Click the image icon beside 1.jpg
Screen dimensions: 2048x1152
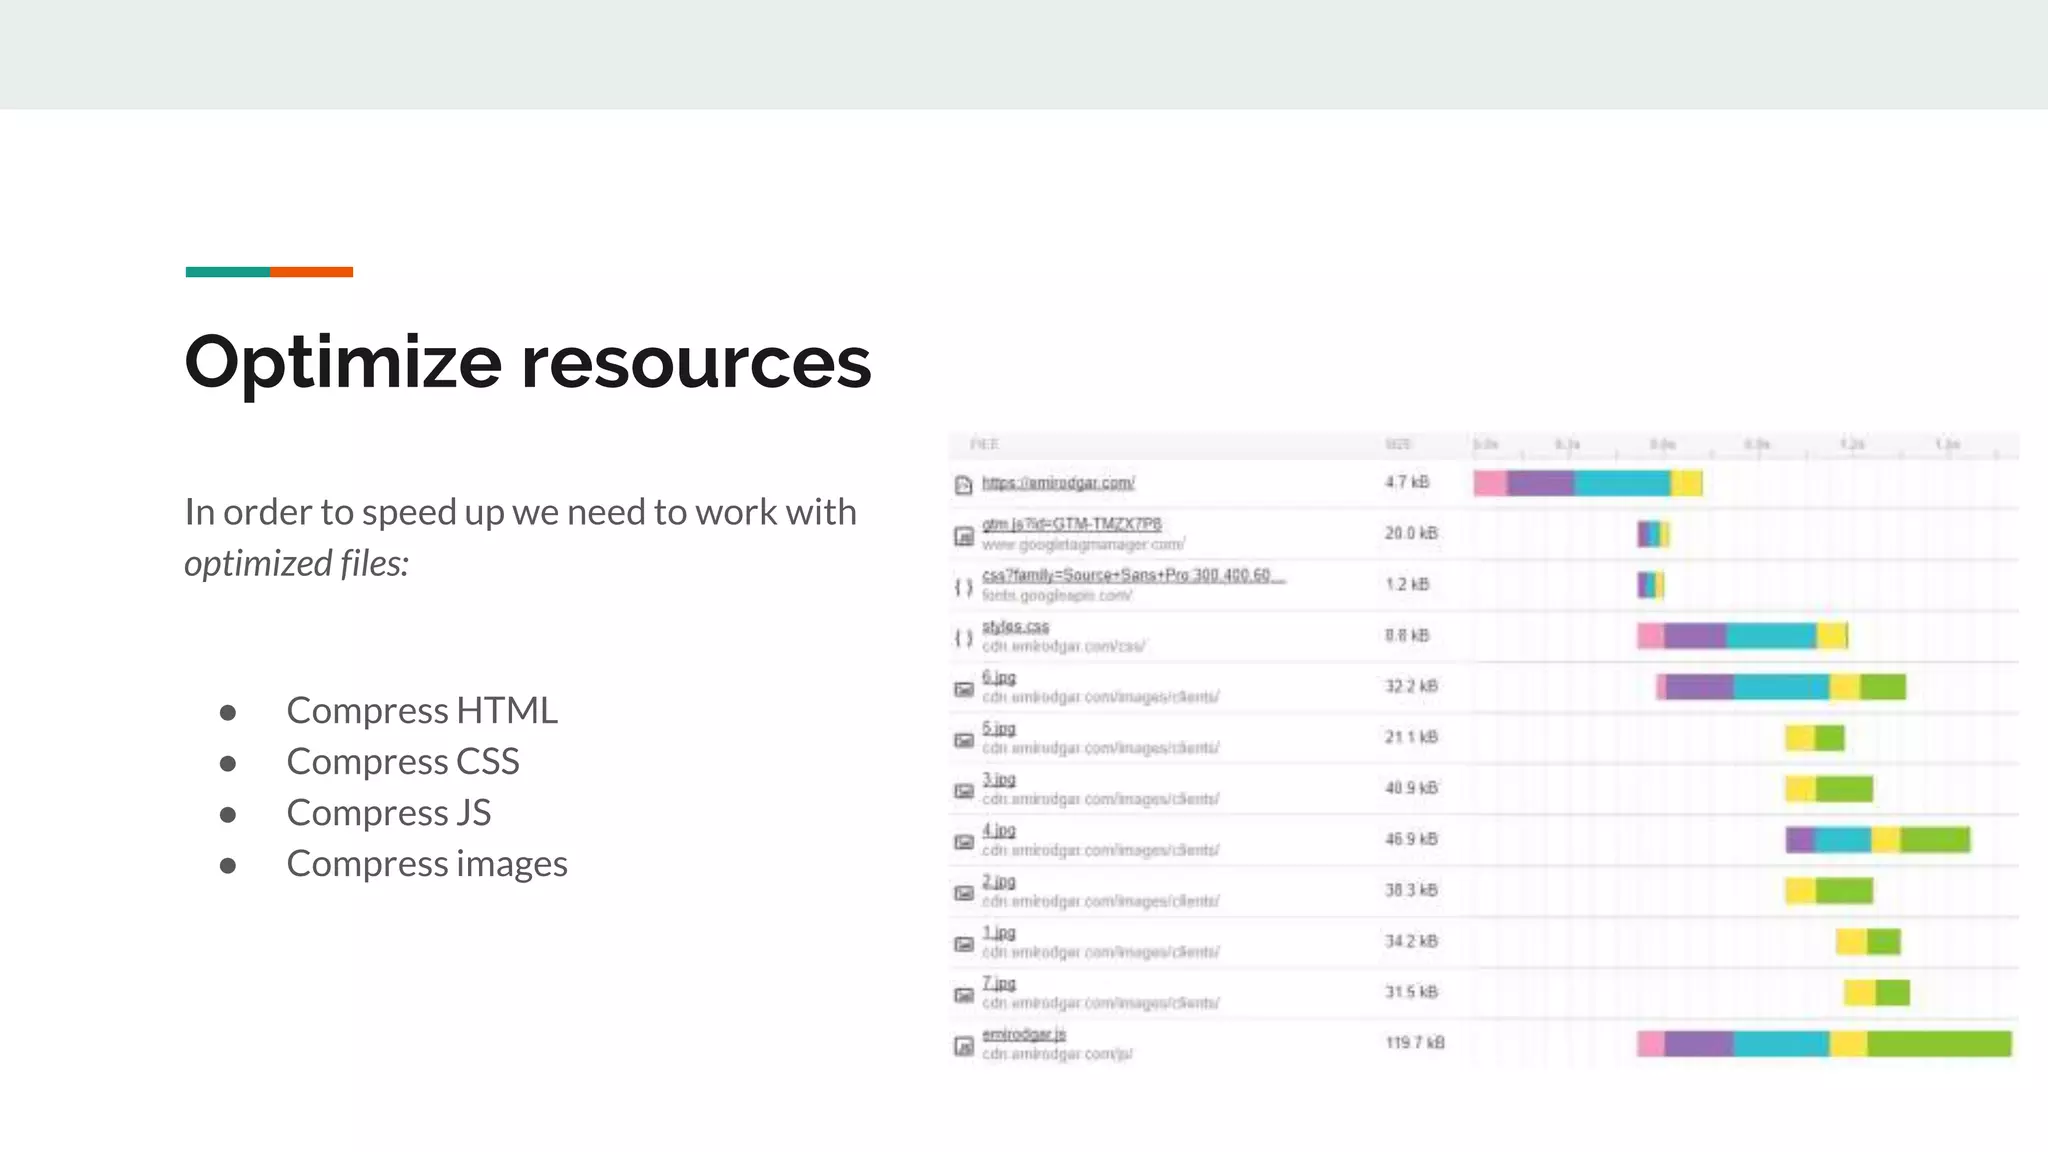pos(963,944)
